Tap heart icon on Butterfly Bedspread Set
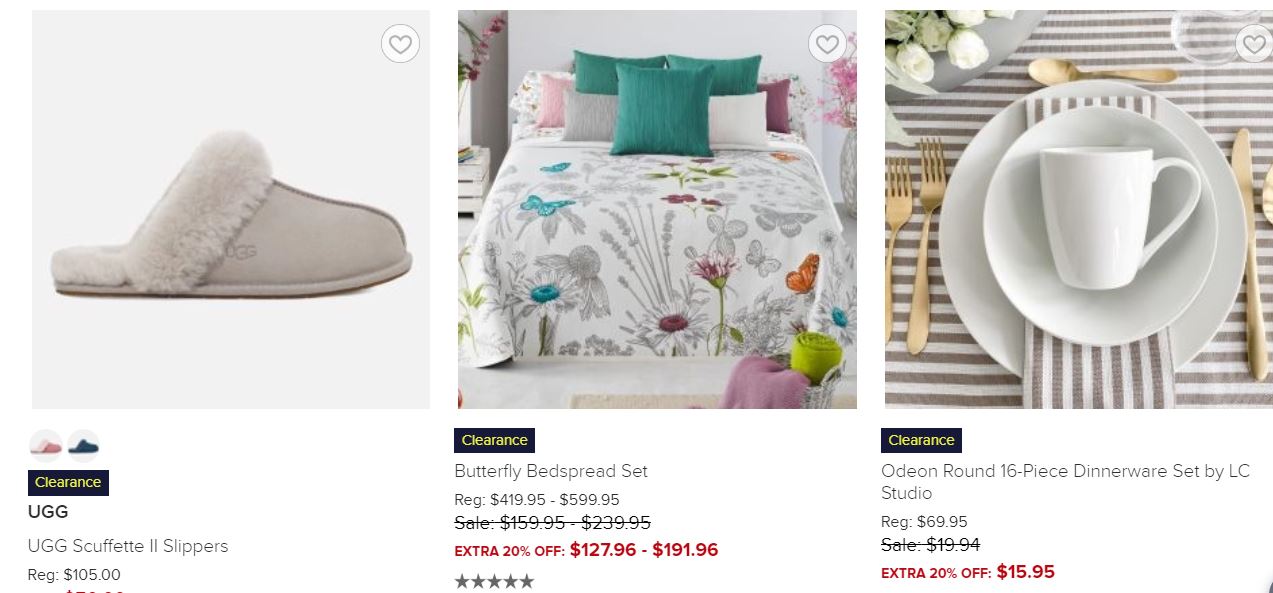Viewport: 1273px width, 593px height. tap(827, 44)
